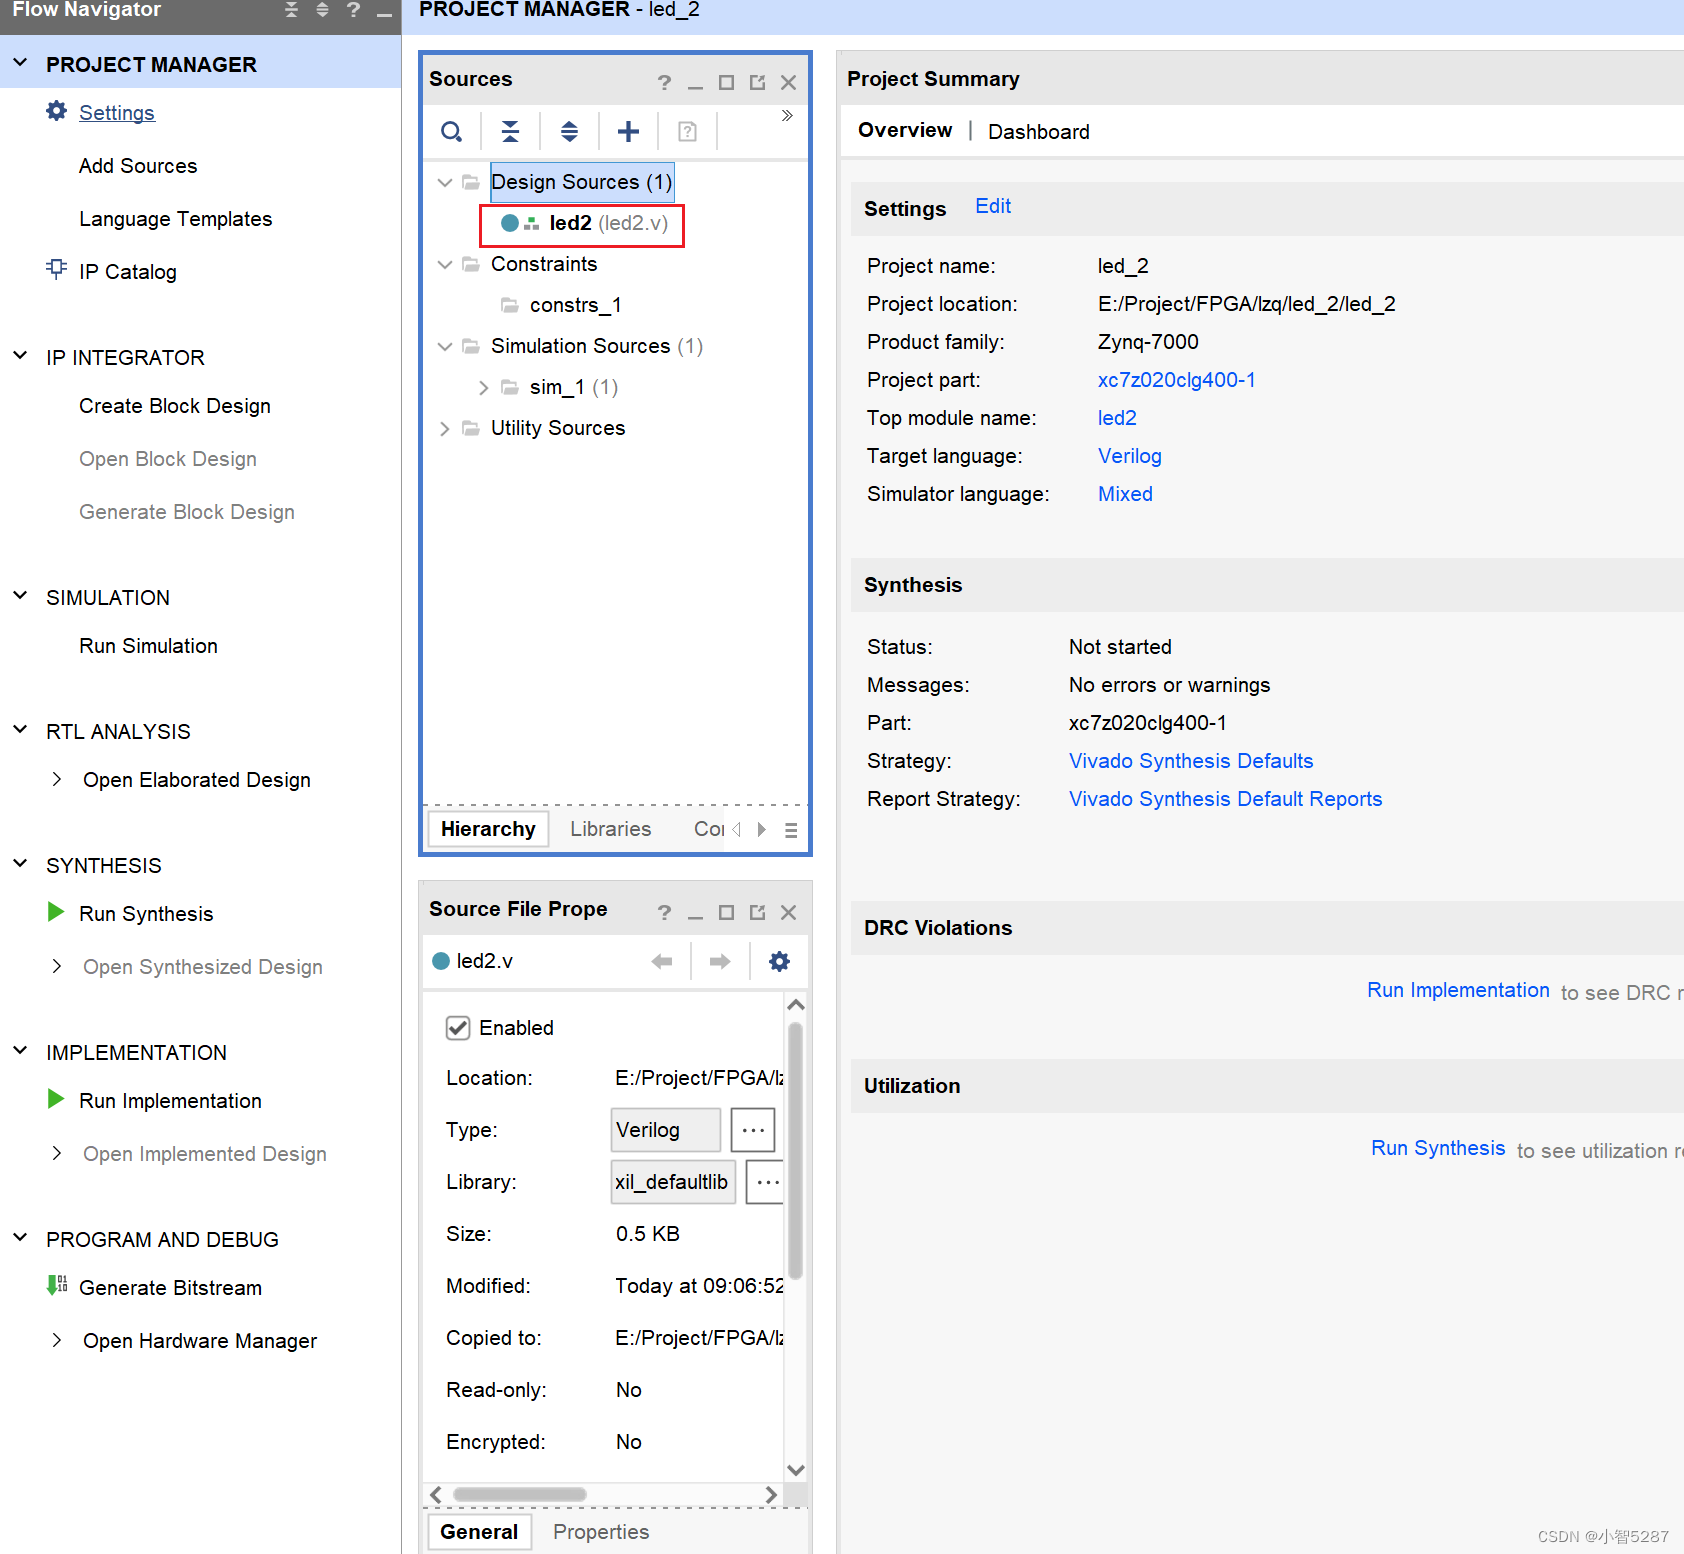Expand all in Flow Navigator header

pyautogui.click(x=322, y=10)
